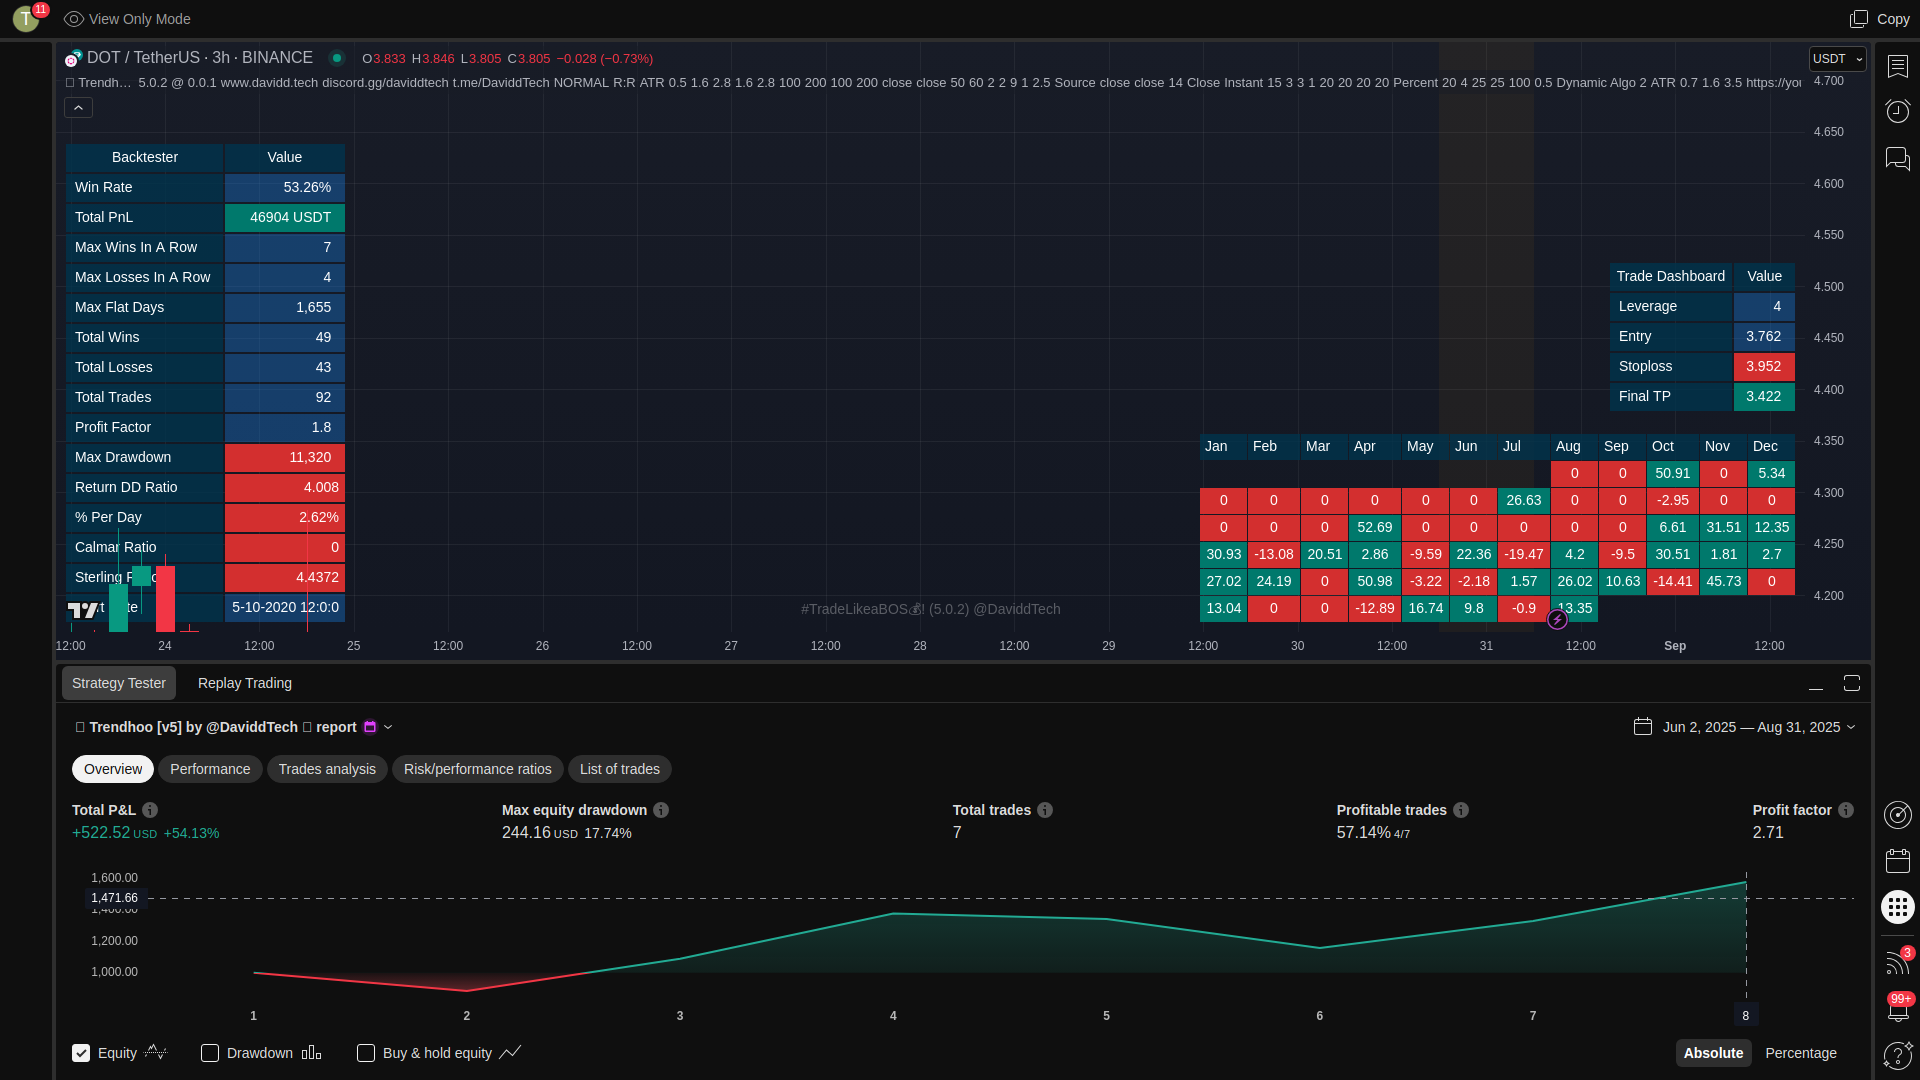Click the TradingView logo on the chart
The width and height of the screenshot is (1920, 1080).
[x=83, y=609]
